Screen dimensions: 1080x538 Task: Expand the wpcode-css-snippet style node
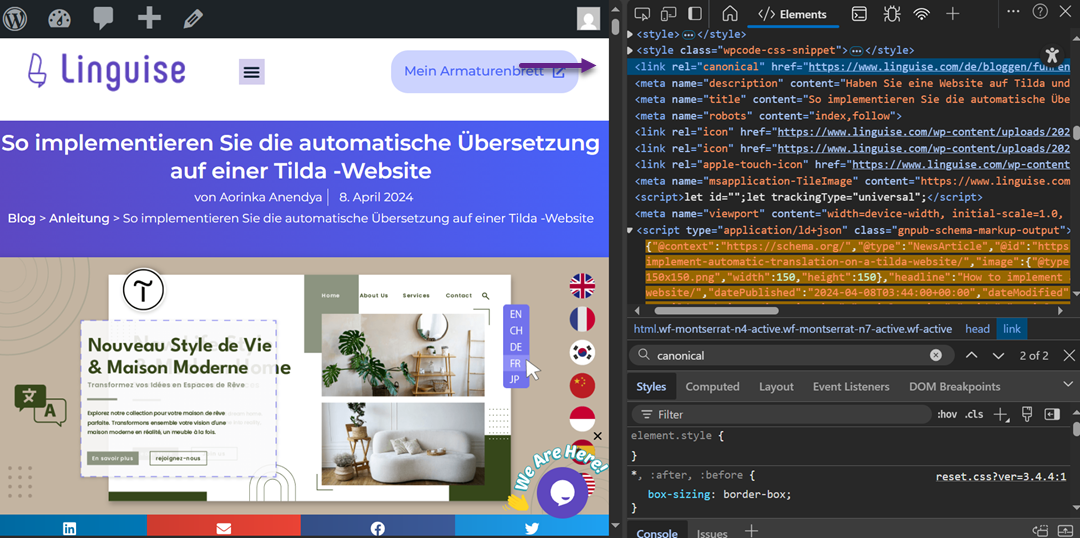(x=630, y=50)
